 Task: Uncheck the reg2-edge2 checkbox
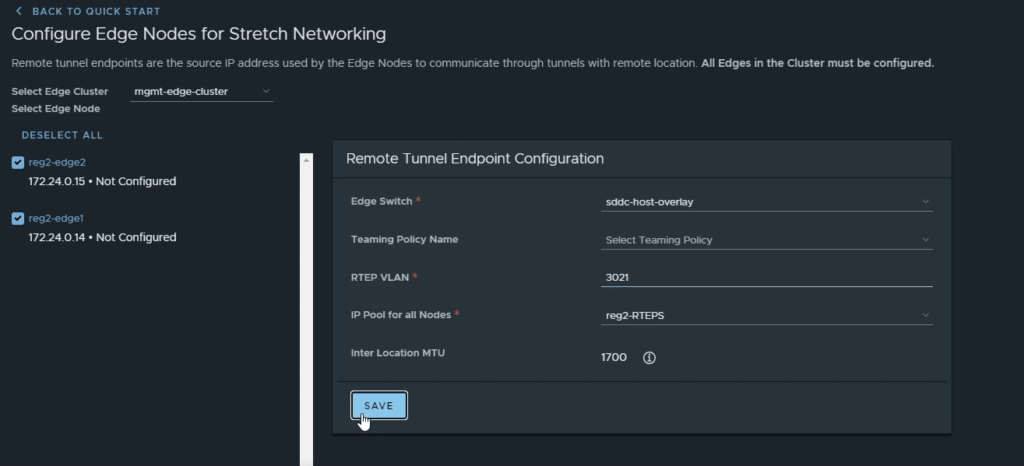[18, 163]
